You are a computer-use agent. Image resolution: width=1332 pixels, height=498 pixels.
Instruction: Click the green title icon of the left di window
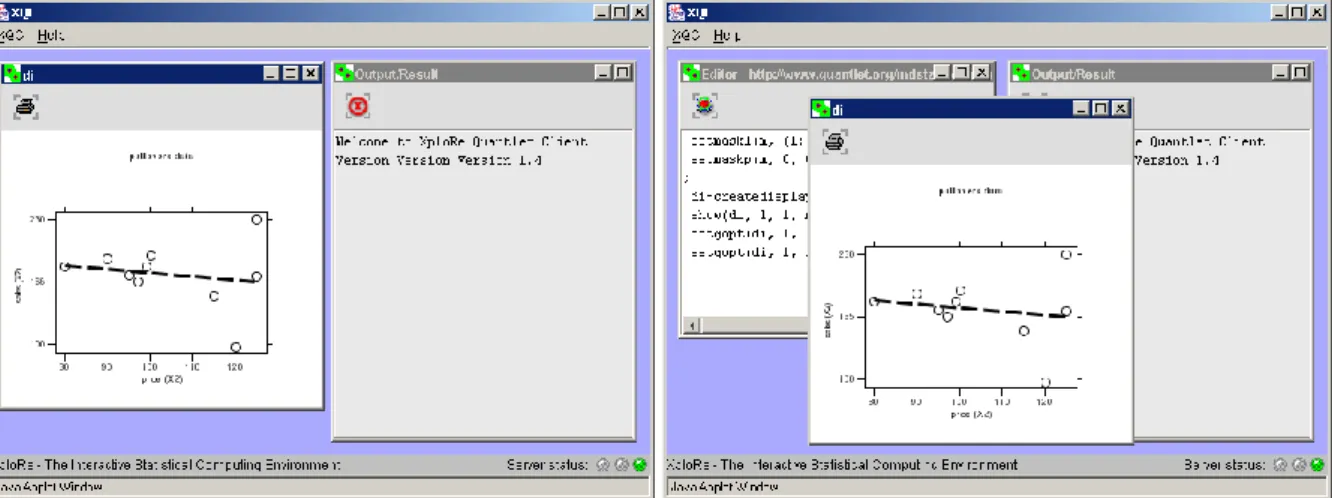point(12,73)
